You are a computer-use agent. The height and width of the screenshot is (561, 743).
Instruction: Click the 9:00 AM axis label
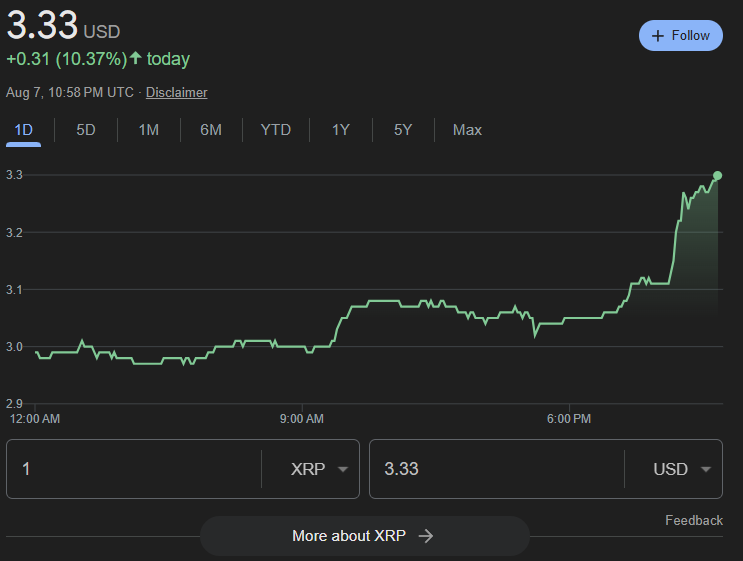(x=302, y=419)
